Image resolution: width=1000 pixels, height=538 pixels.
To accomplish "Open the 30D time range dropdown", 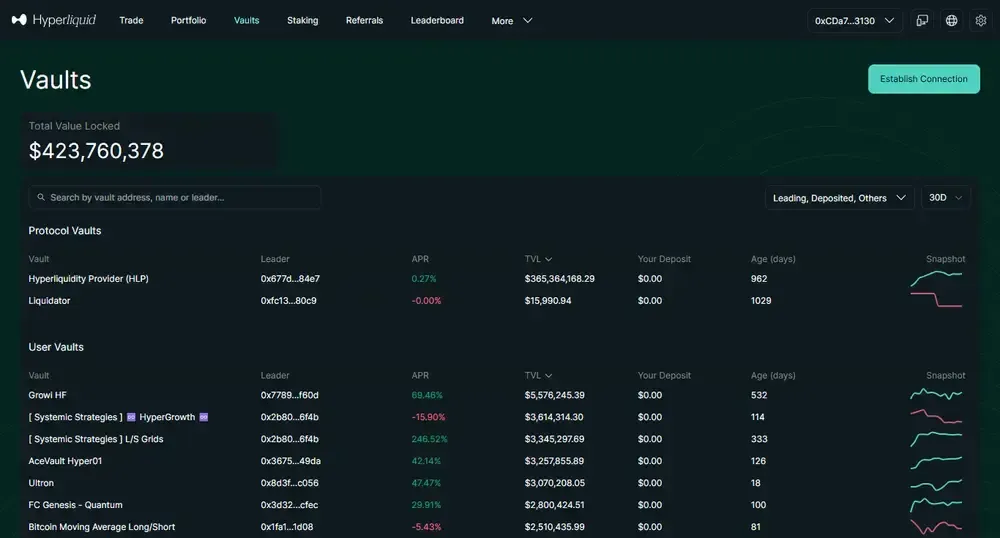I will pos(945,198).
